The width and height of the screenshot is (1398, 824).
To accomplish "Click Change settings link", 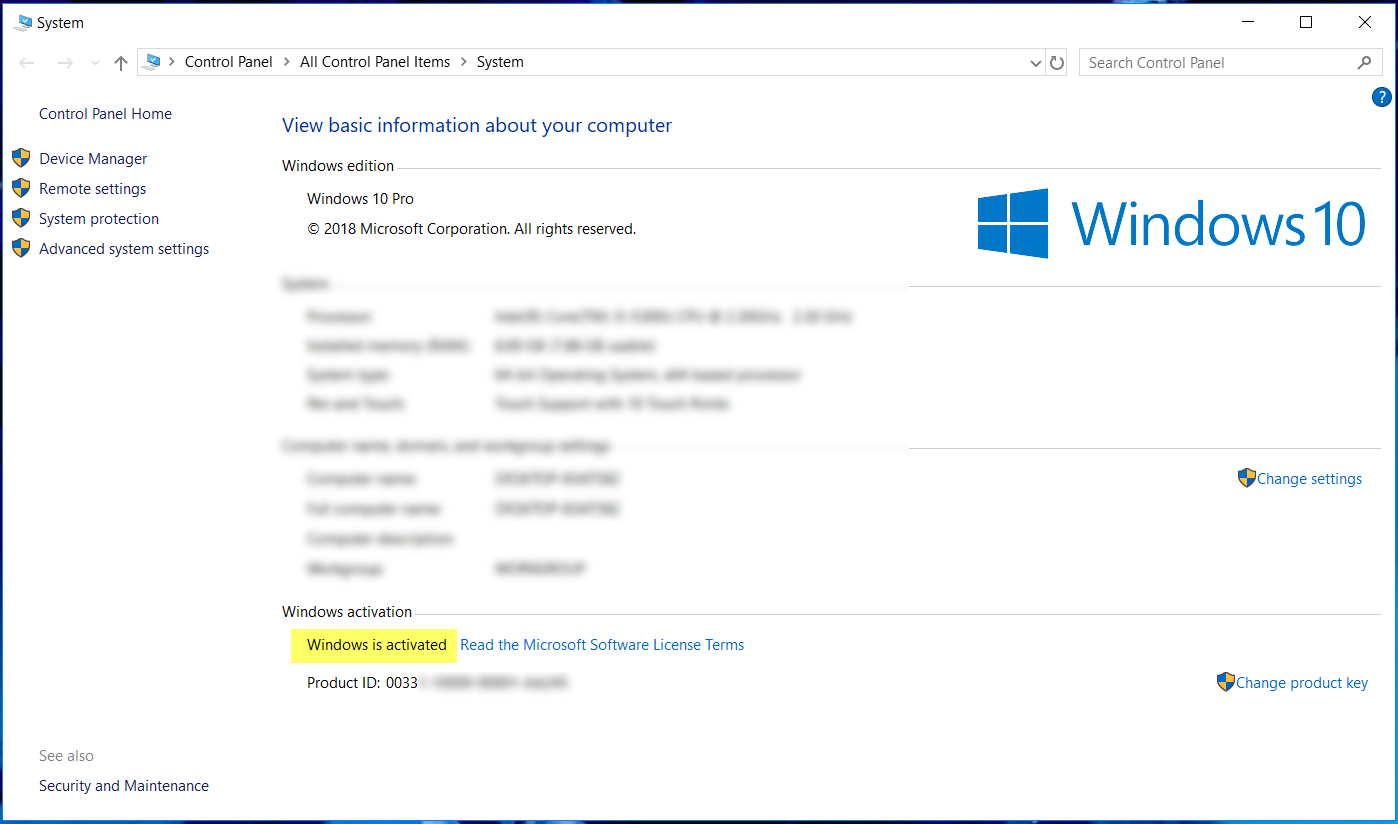I will [1309, 479].
